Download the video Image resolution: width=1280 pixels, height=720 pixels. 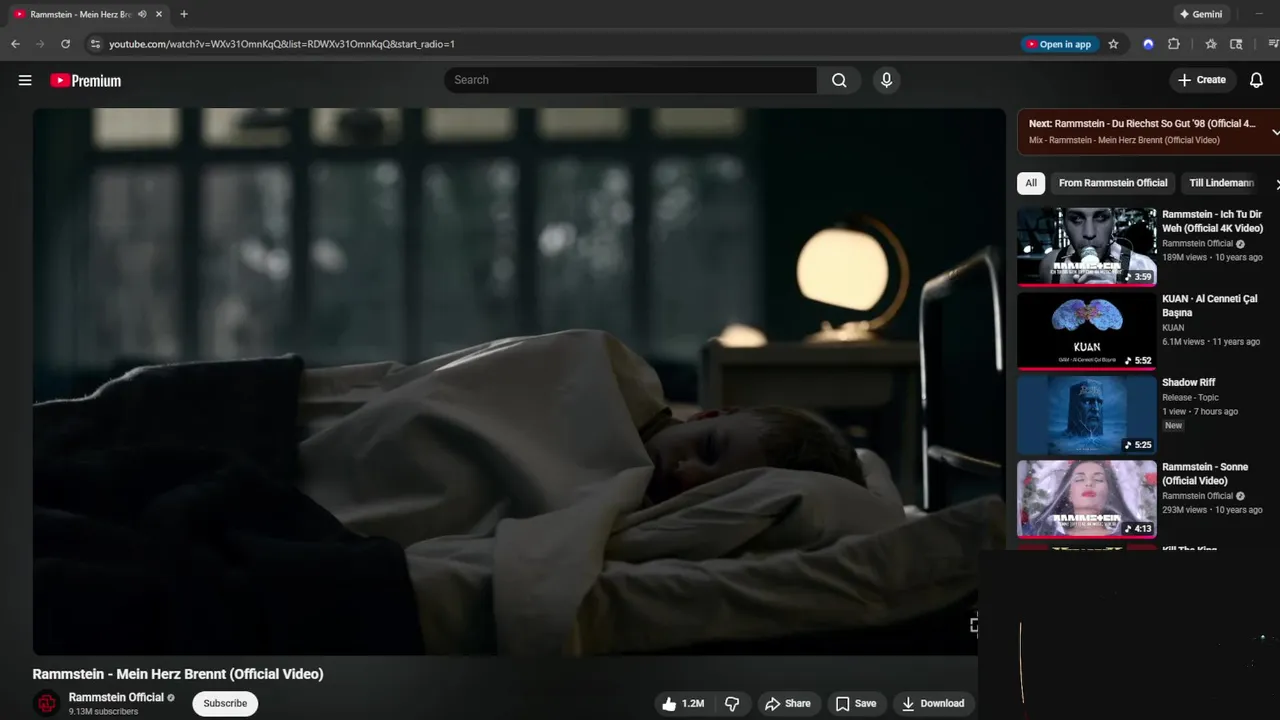pos(932,704)
